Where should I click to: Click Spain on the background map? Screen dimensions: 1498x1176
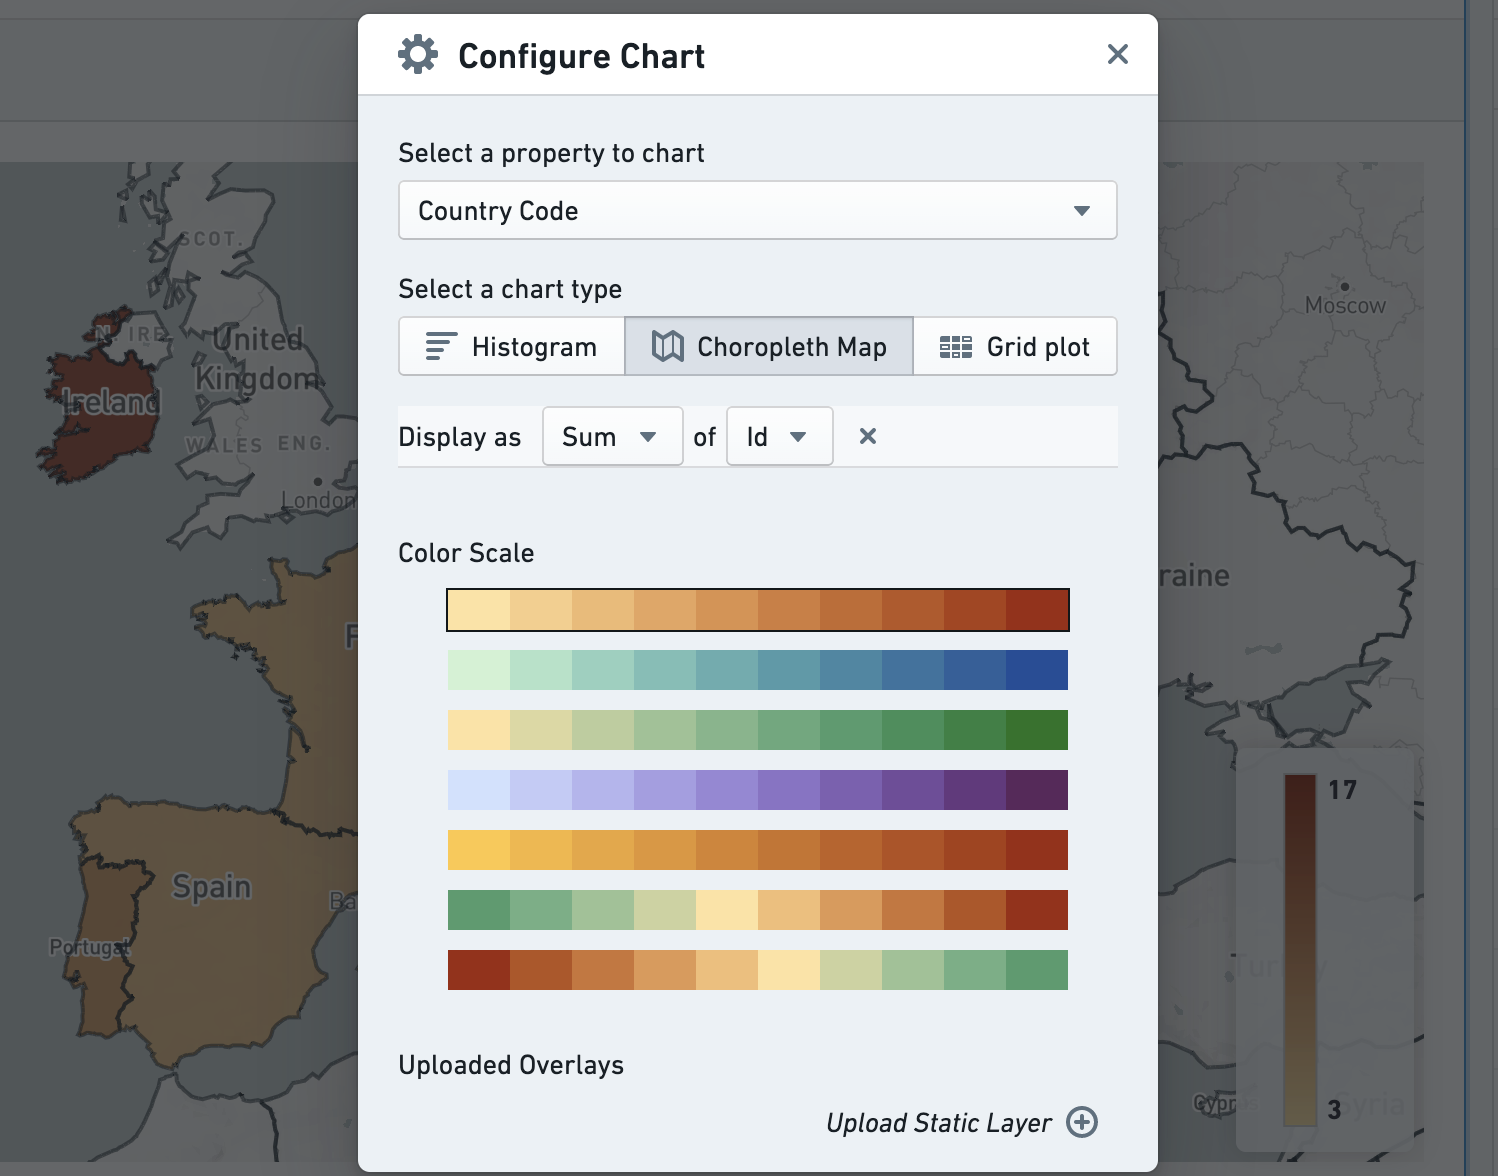[x=211, y=886]
